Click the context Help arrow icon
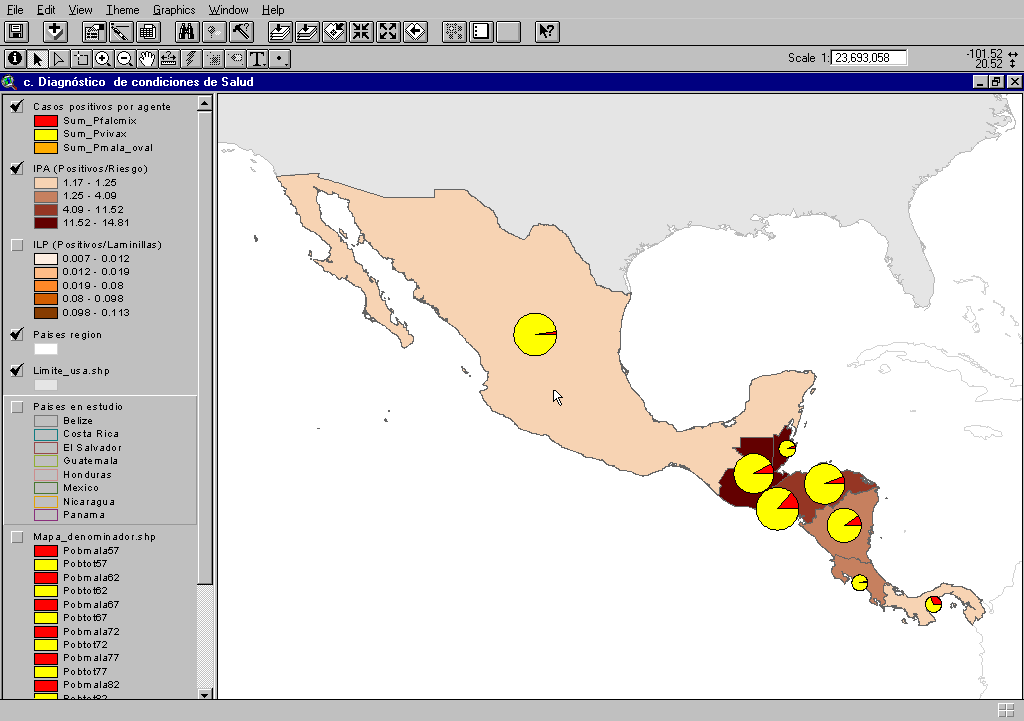 coord(546,31)
